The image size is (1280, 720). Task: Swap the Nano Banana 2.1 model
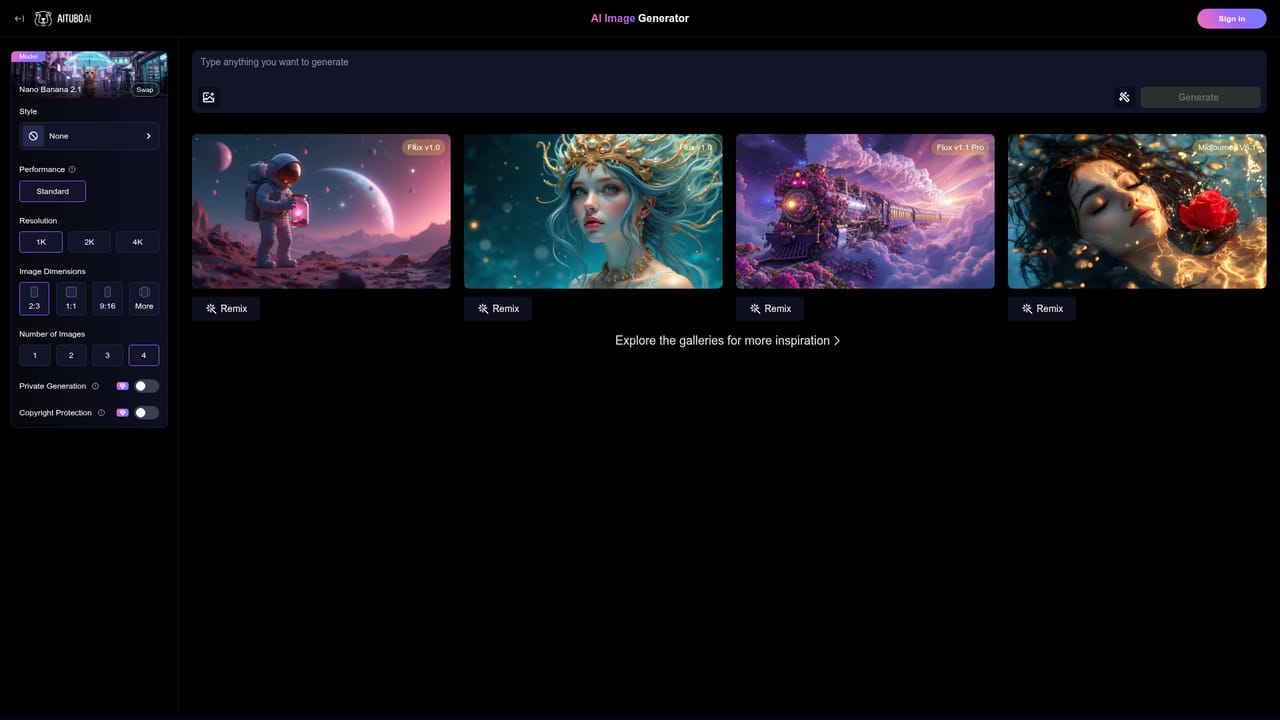pos(145,90)
